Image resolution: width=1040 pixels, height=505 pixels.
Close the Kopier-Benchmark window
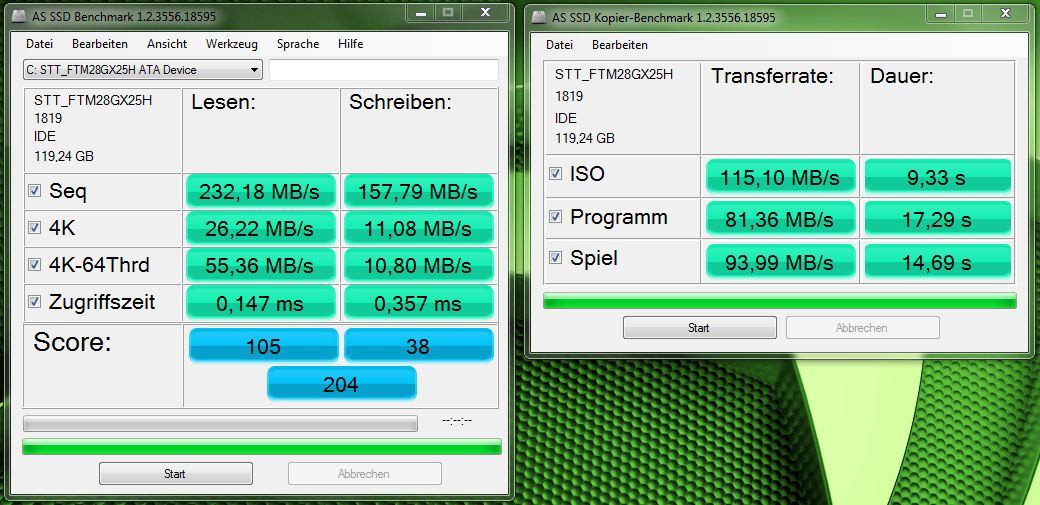click(x=1005, y=13)
